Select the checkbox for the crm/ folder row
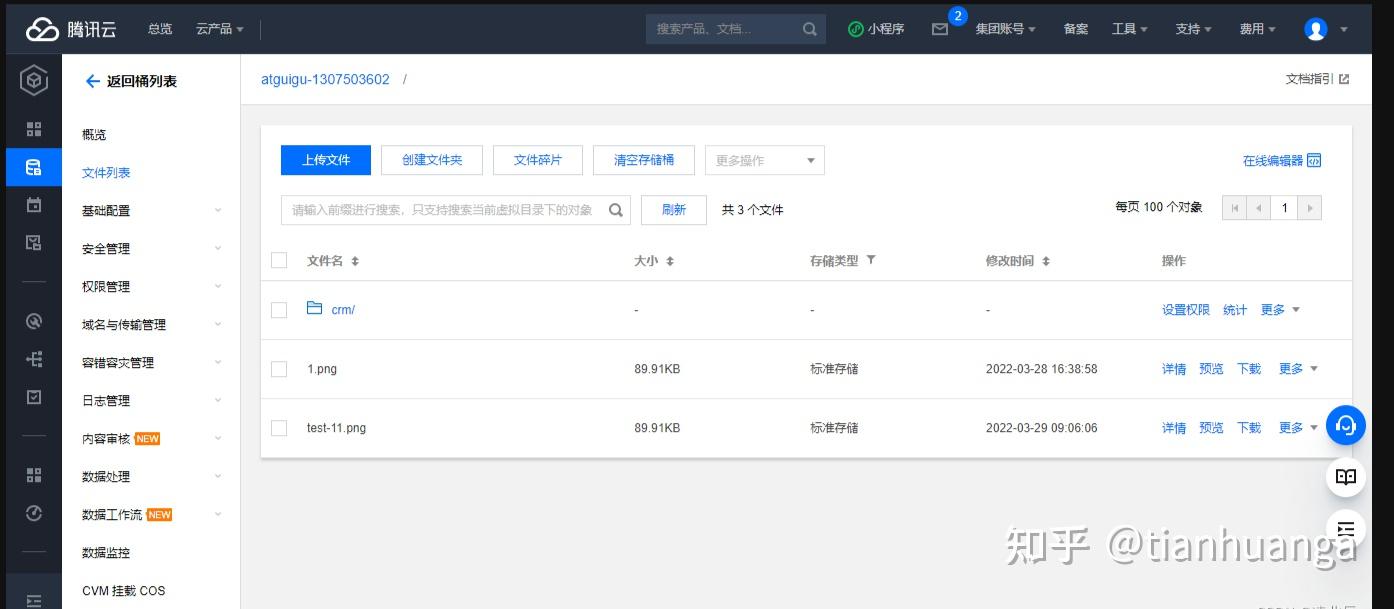Screen dimensions: 1394x609 [x=279, y=309]
